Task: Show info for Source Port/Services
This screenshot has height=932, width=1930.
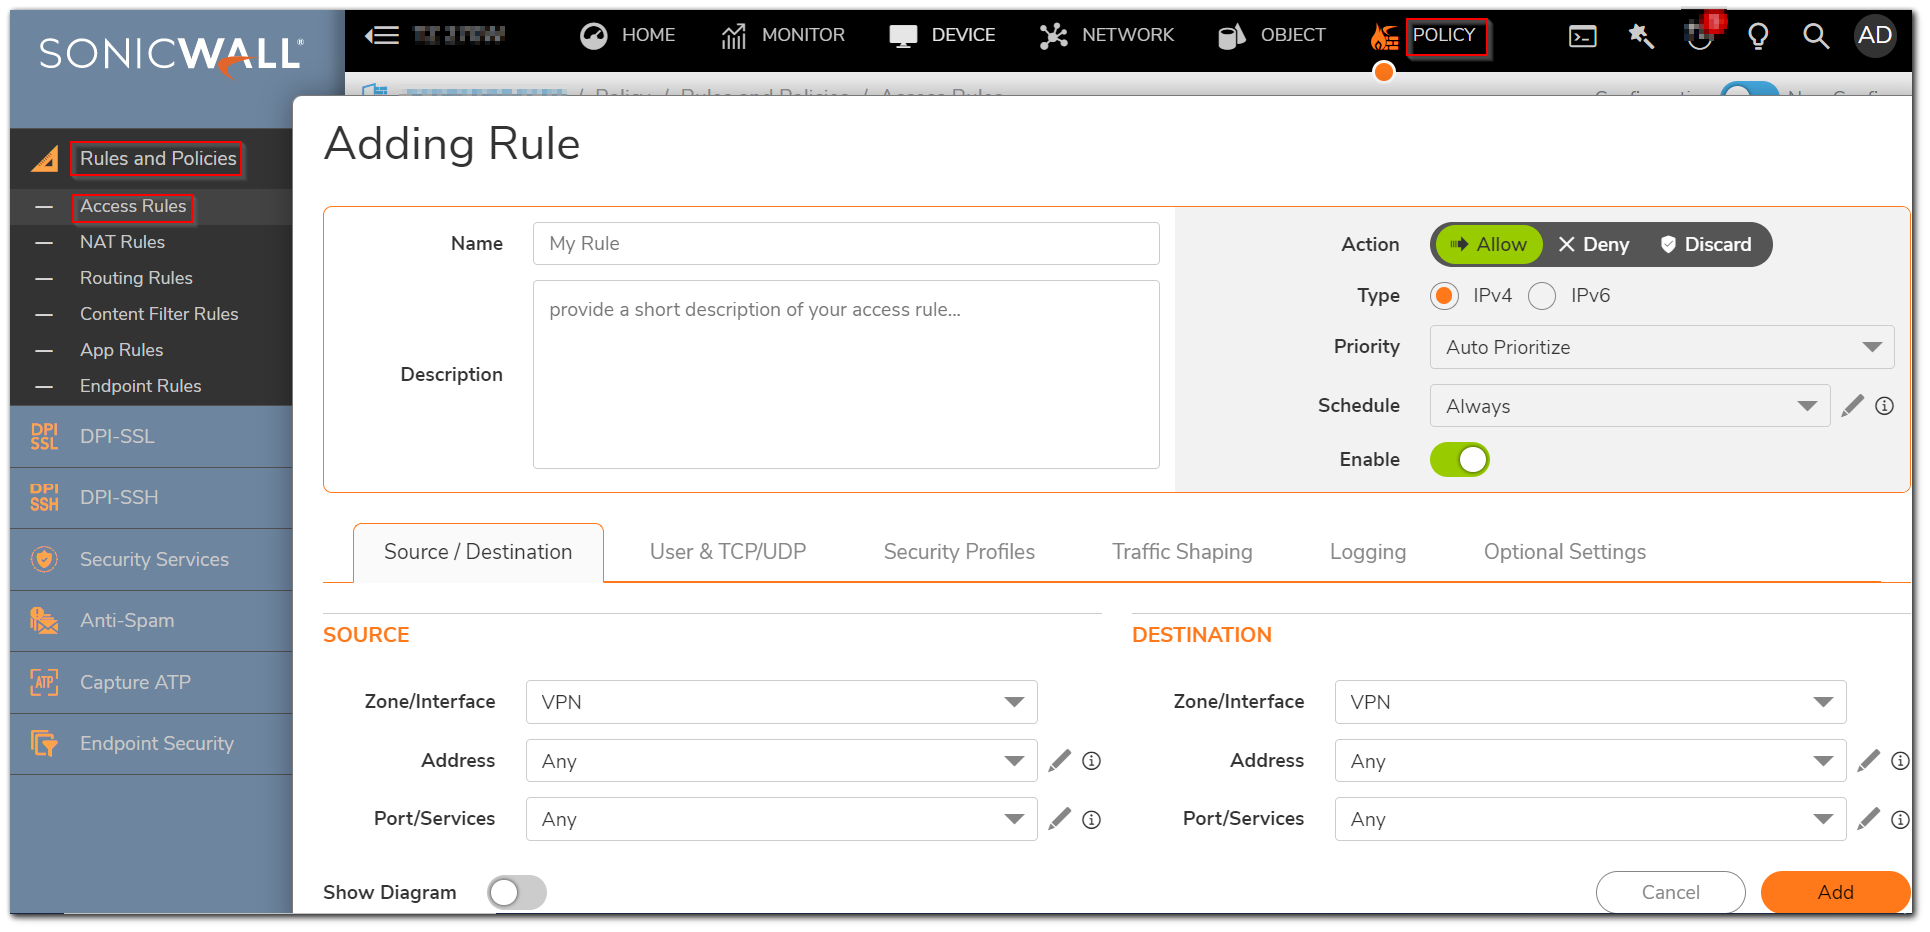Action: pos(1092,820)
